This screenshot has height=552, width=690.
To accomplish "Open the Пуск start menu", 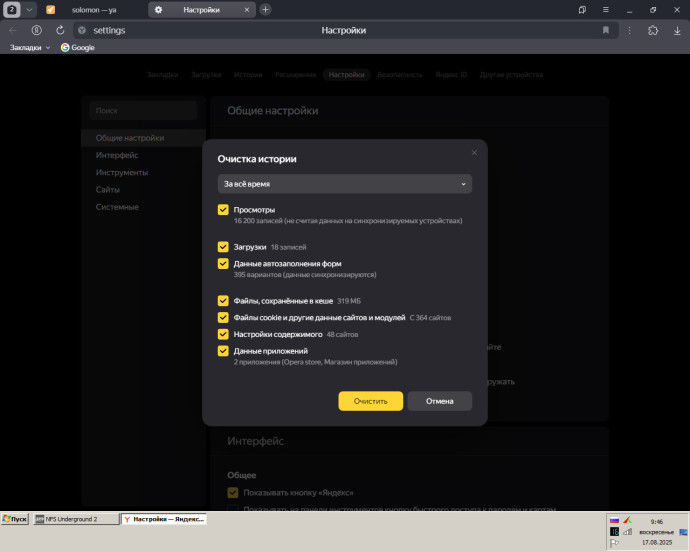I will tap(15, 519).
